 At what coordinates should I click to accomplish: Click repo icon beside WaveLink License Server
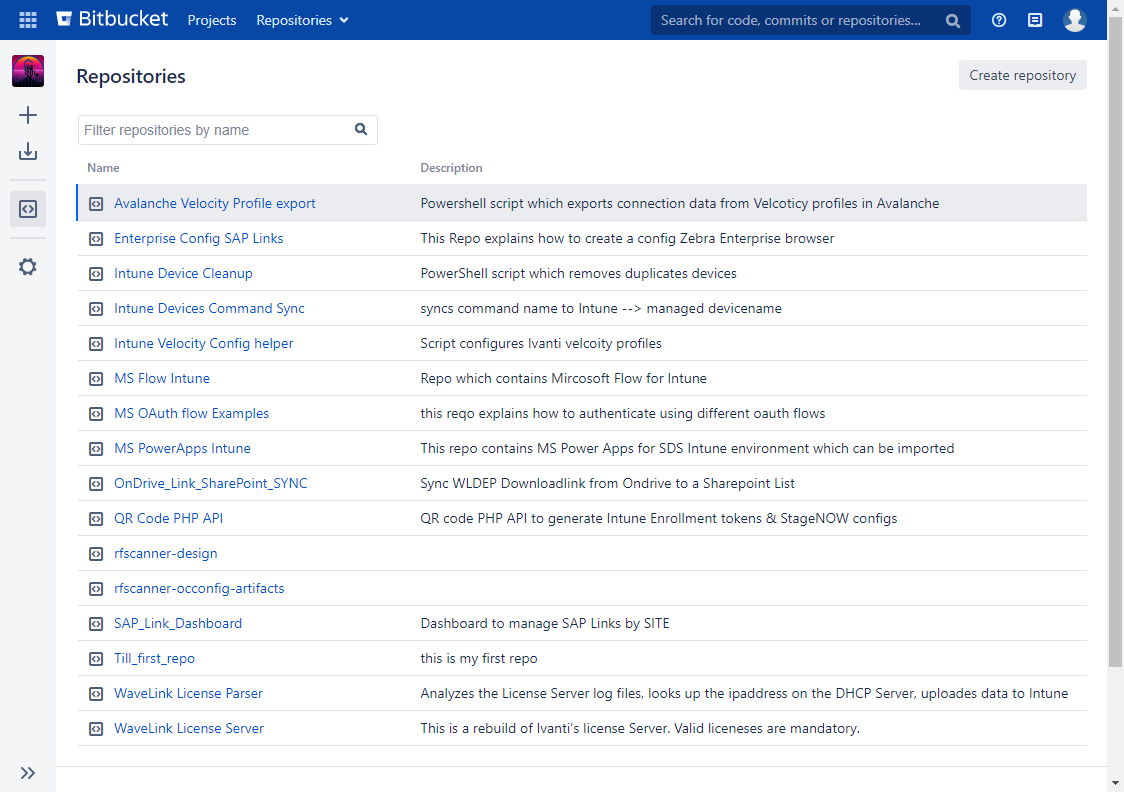96,729
